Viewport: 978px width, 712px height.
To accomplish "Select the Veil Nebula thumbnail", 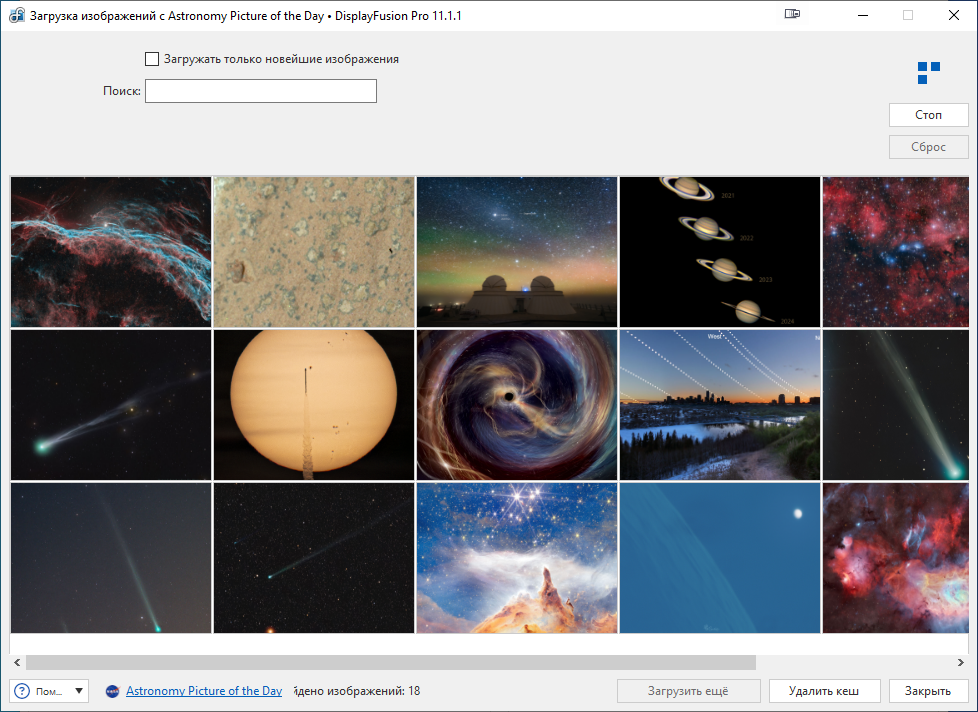I will tap(111, 252).
